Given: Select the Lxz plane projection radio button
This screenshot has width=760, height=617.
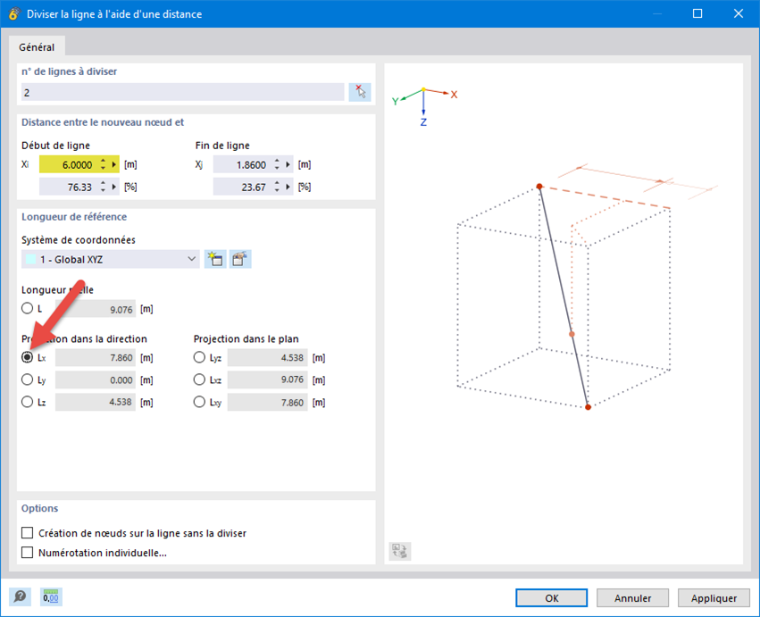Looking at the screenshot, I should click(x=199, y=380).
